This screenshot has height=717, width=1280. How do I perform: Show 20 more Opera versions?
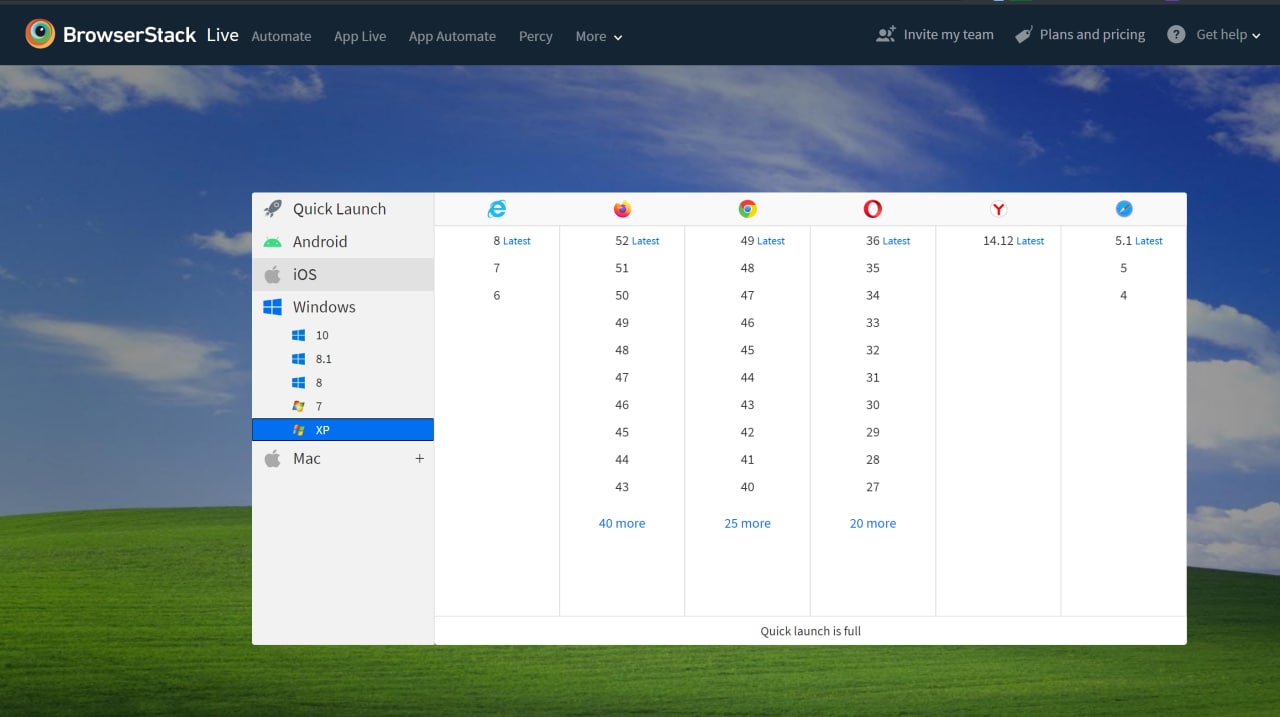coord(873,523)
